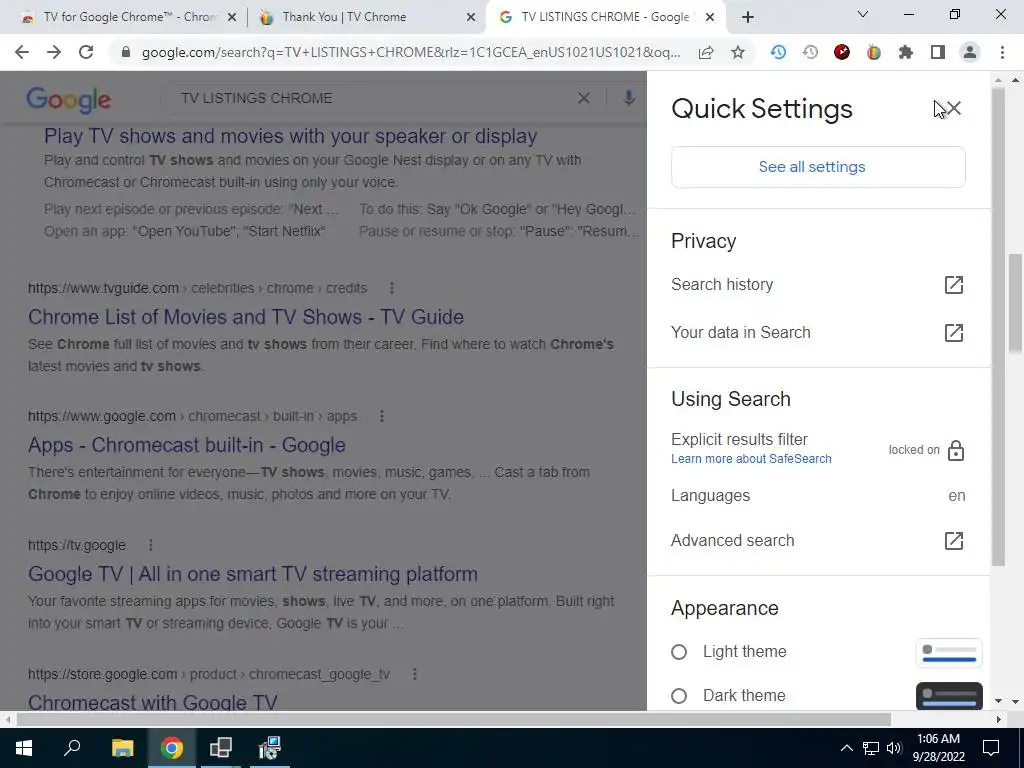
Task: Click Search history label
Action: 722,285
